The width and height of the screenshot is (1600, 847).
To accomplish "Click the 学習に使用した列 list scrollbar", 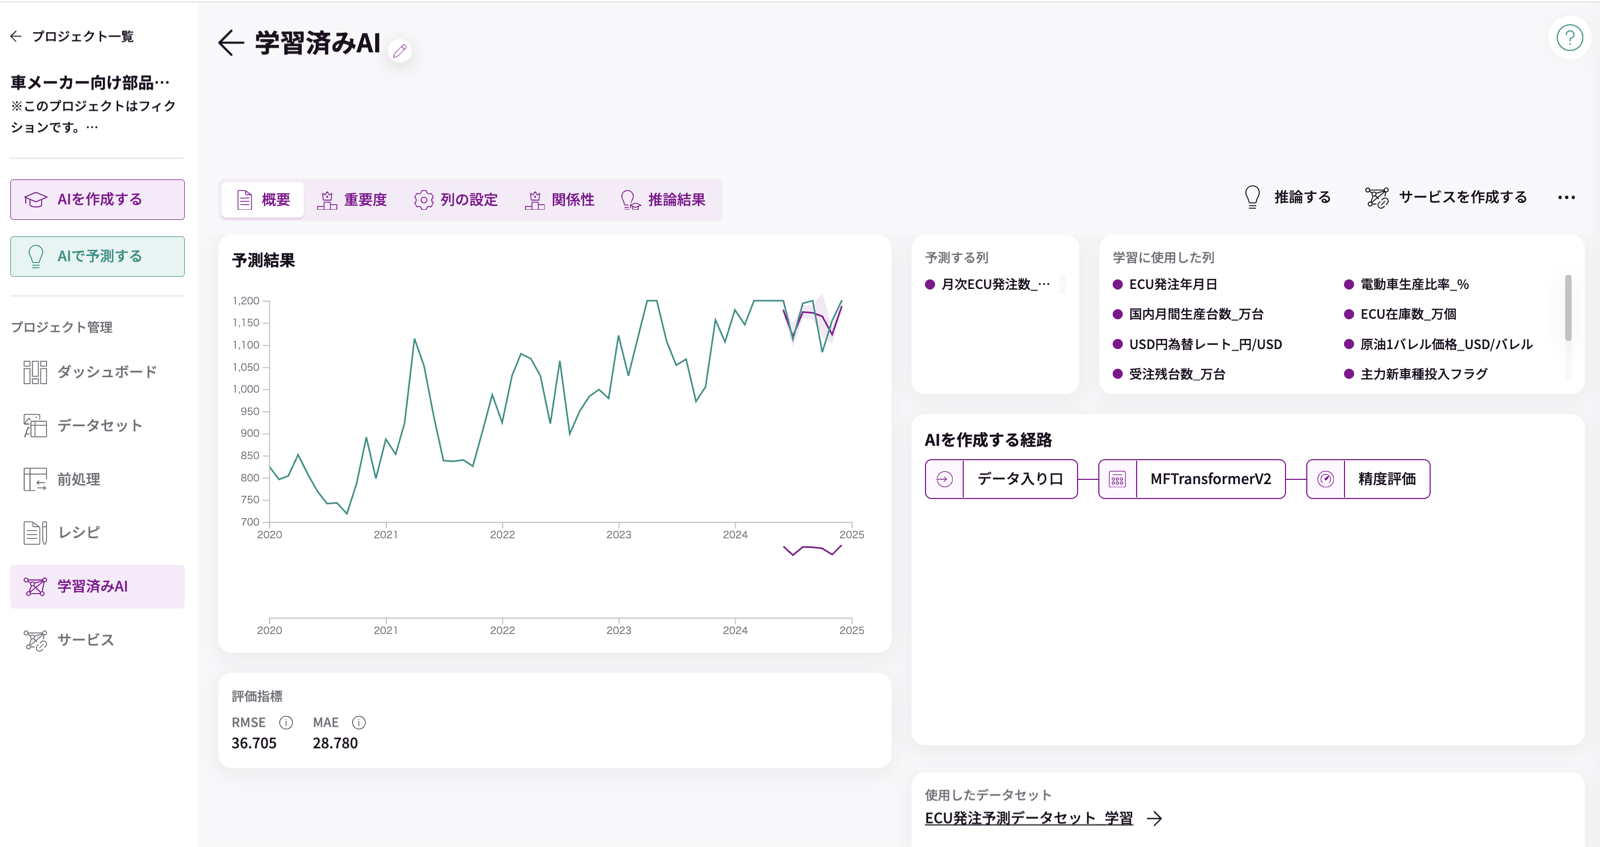I will click(x=1568, y=308).
